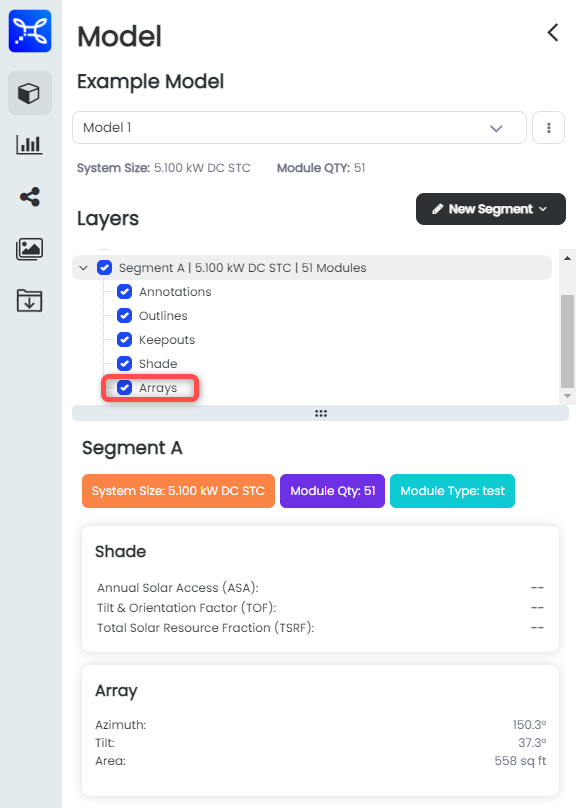Viewport: 578px width, 808px height.
Task: Open the bar chart analytics sidebar icon
Action: (29, 145)
